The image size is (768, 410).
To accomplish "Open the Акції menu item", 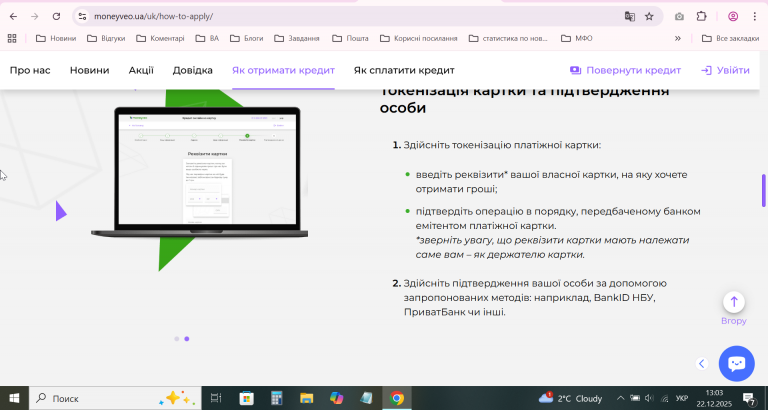I will point(141,71).
